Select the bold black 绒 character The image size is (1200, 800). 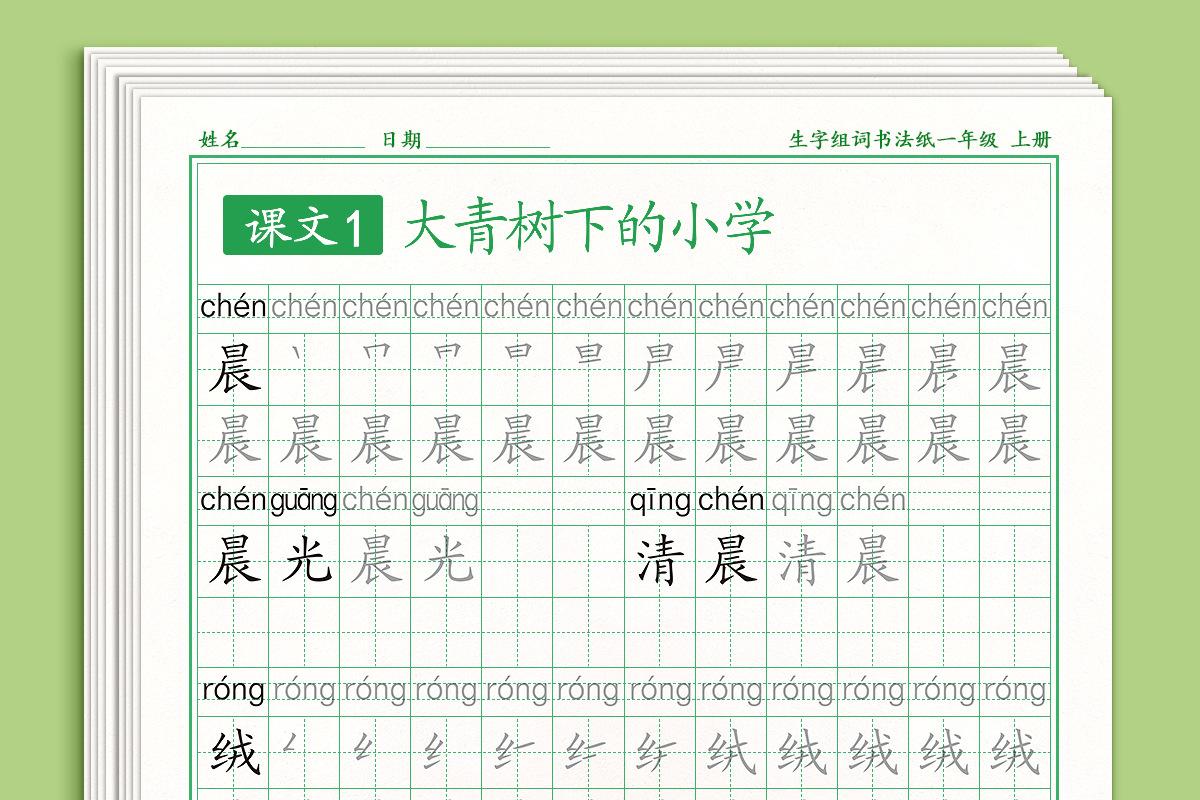point(235,753)
